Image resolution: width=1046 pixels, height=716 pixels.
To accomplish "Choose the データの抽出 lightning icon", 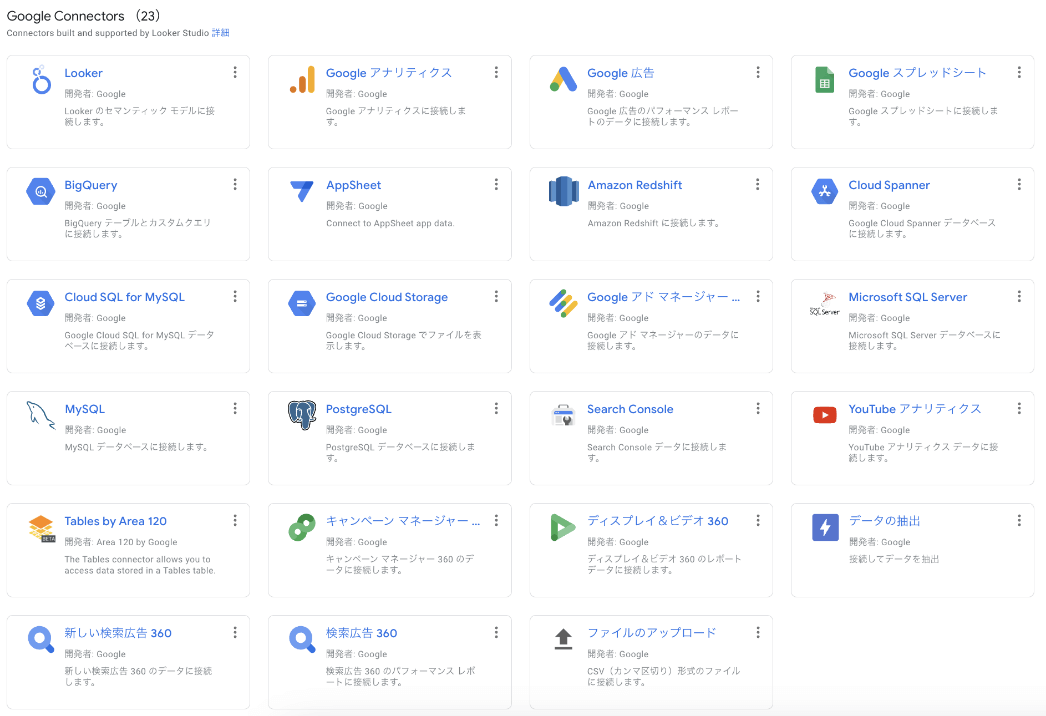I will pos(825,527).
